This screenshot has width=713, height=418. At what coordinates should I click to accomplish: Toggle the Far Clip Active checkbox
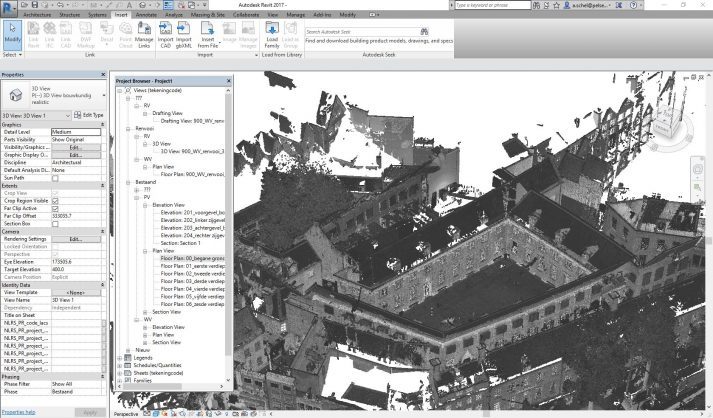pos(55,208)
